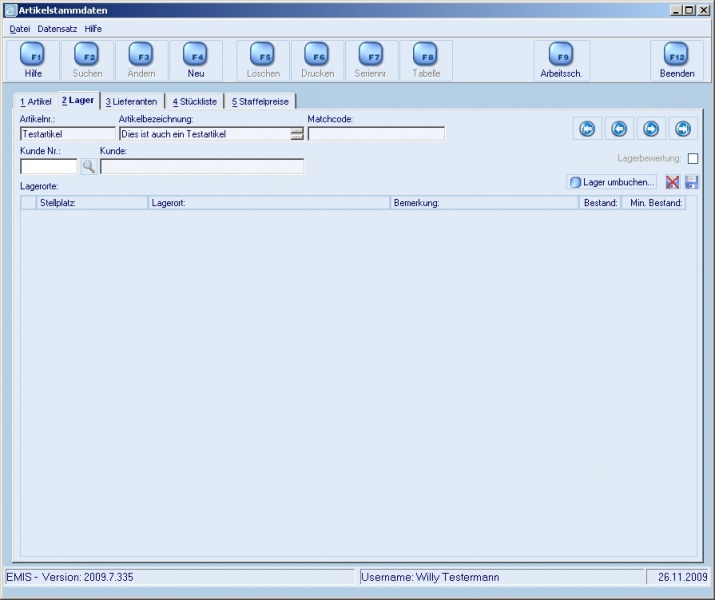Click the F5 Löschen toolbar button
This screenshot has height=600, width=715.
point(263,61)
